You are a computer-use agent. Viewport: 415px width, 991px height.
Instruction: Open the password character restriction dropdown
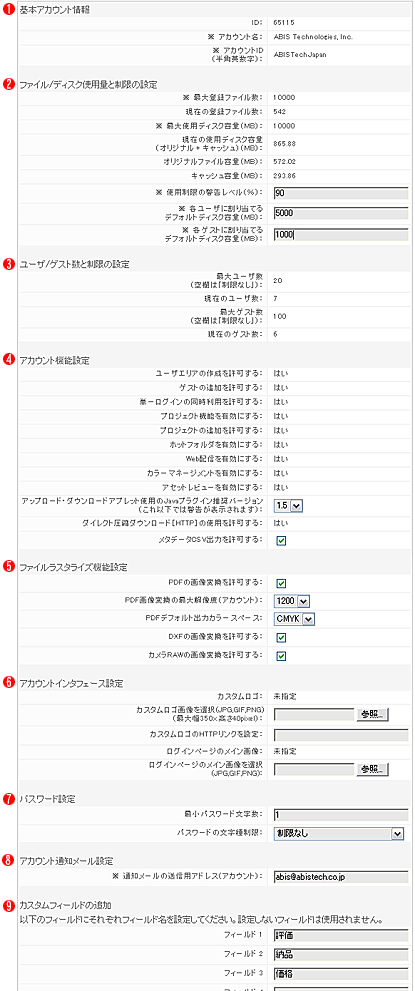(x=339, y=834)
